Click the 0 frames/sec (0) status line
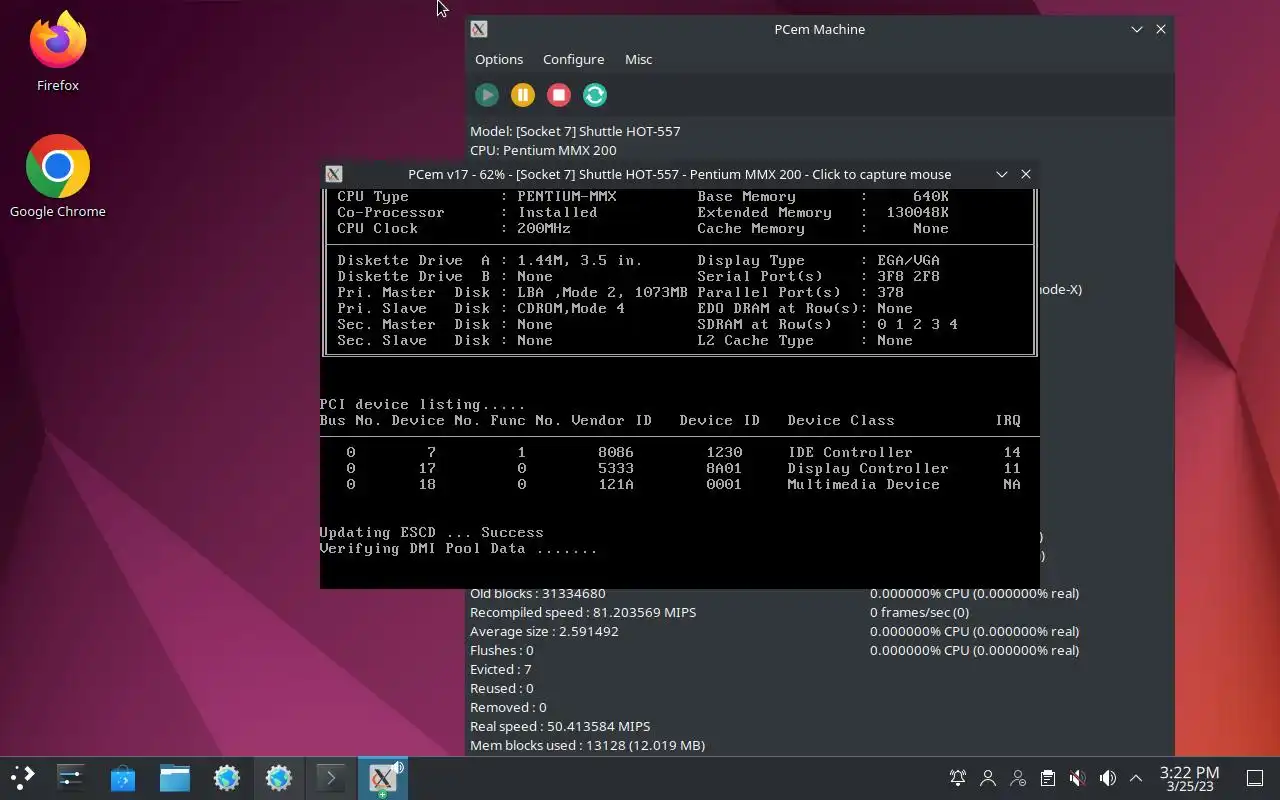The width and height of the screenshot is (1280, 800). 919,612
